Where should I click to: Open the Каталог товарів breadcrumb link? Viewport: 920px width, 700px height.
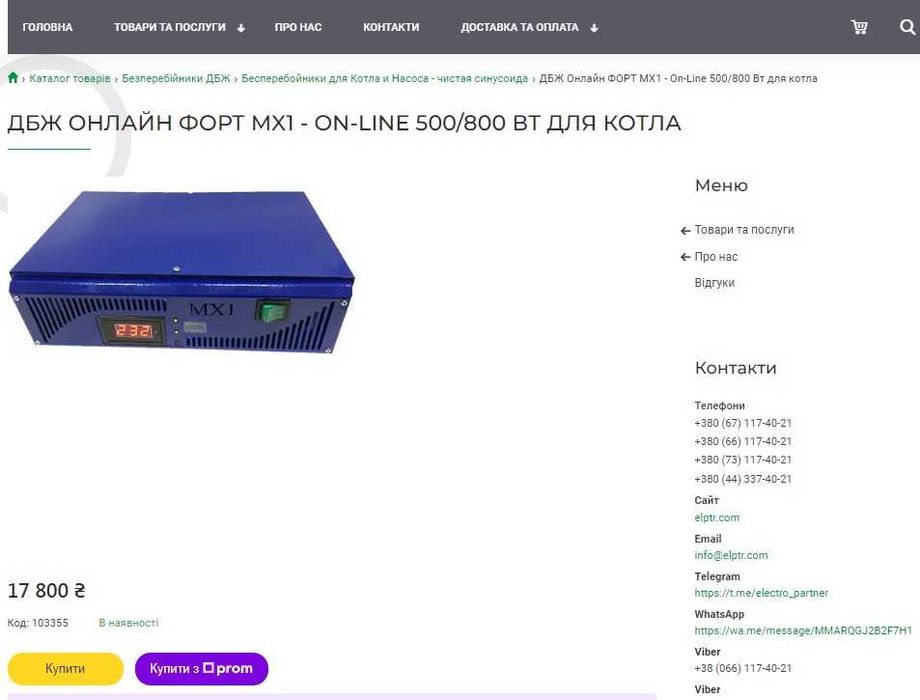click(x=70, y=78)
